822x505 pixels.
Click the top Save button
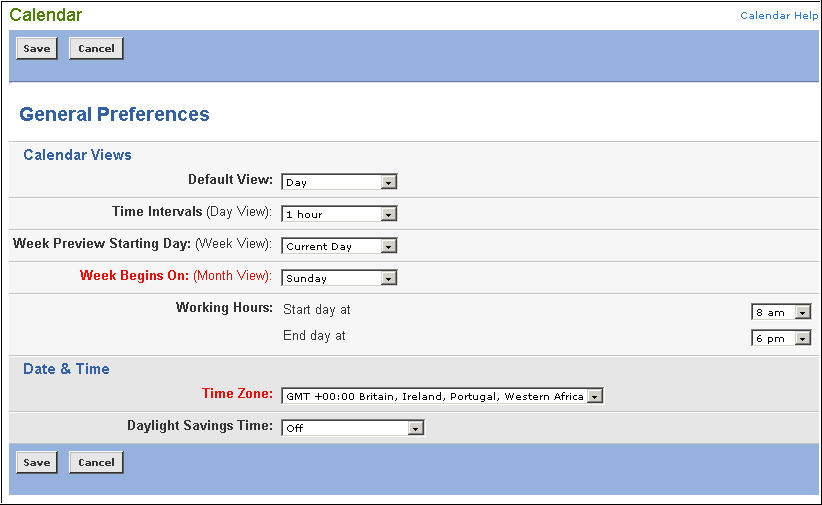pos(37,48)
